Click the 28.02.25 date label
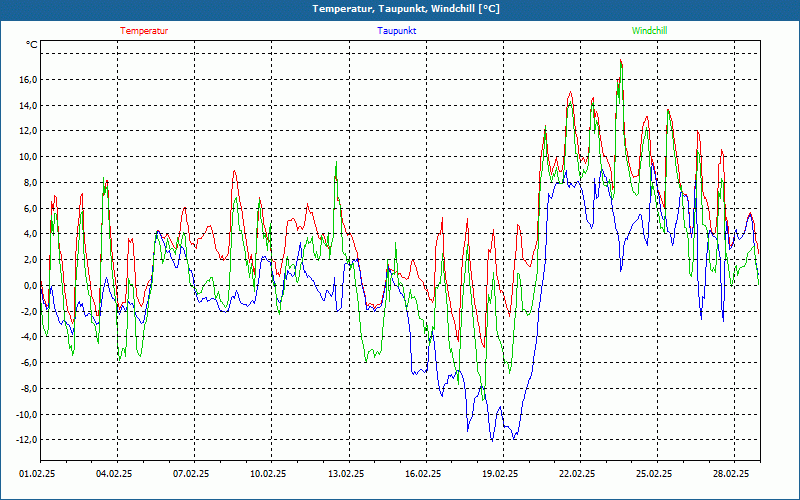This screenshot has width=800, height=500. tap(731, 474)
